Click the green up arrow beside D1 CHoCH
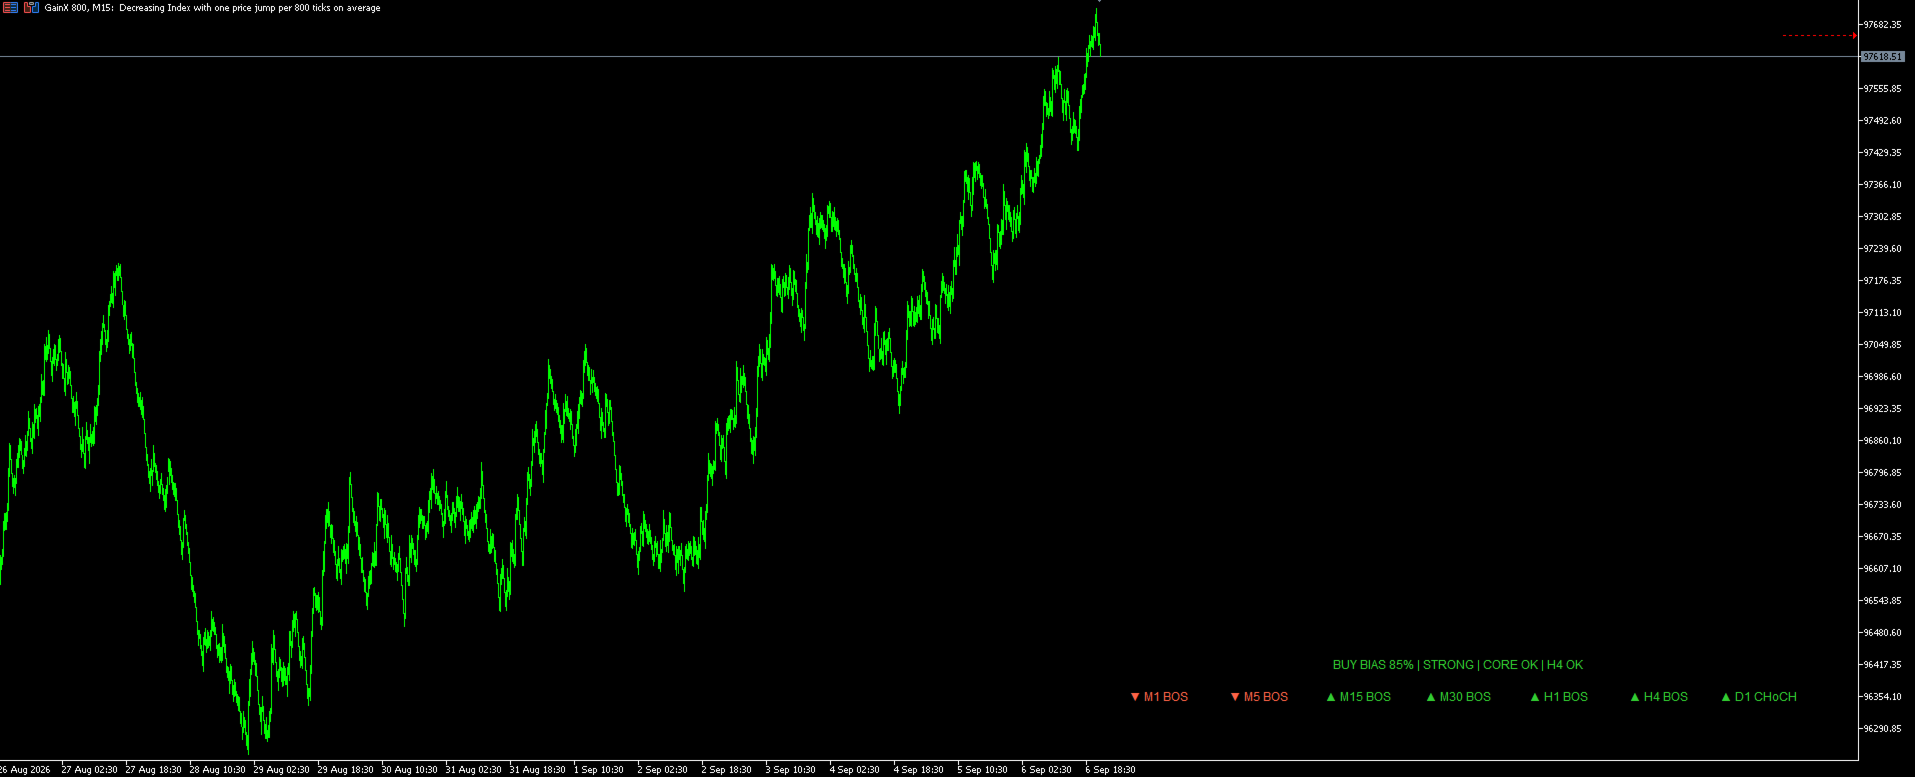 coord(1726,697)
